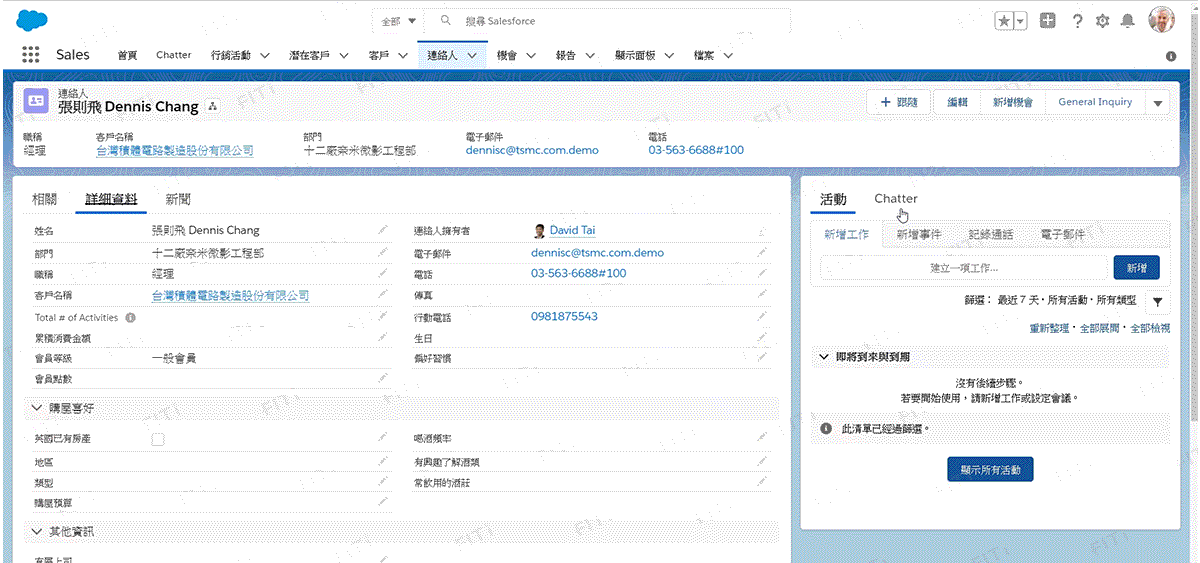This screenshot has height=563, width=1200.
Task: Open the notifications bell
Action: [x=1128, y=21]
